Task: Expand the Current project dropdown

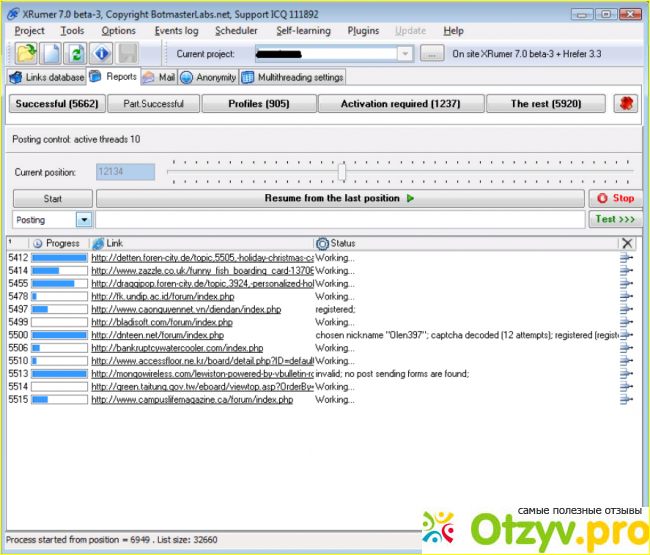Action: tap(405, 54)
